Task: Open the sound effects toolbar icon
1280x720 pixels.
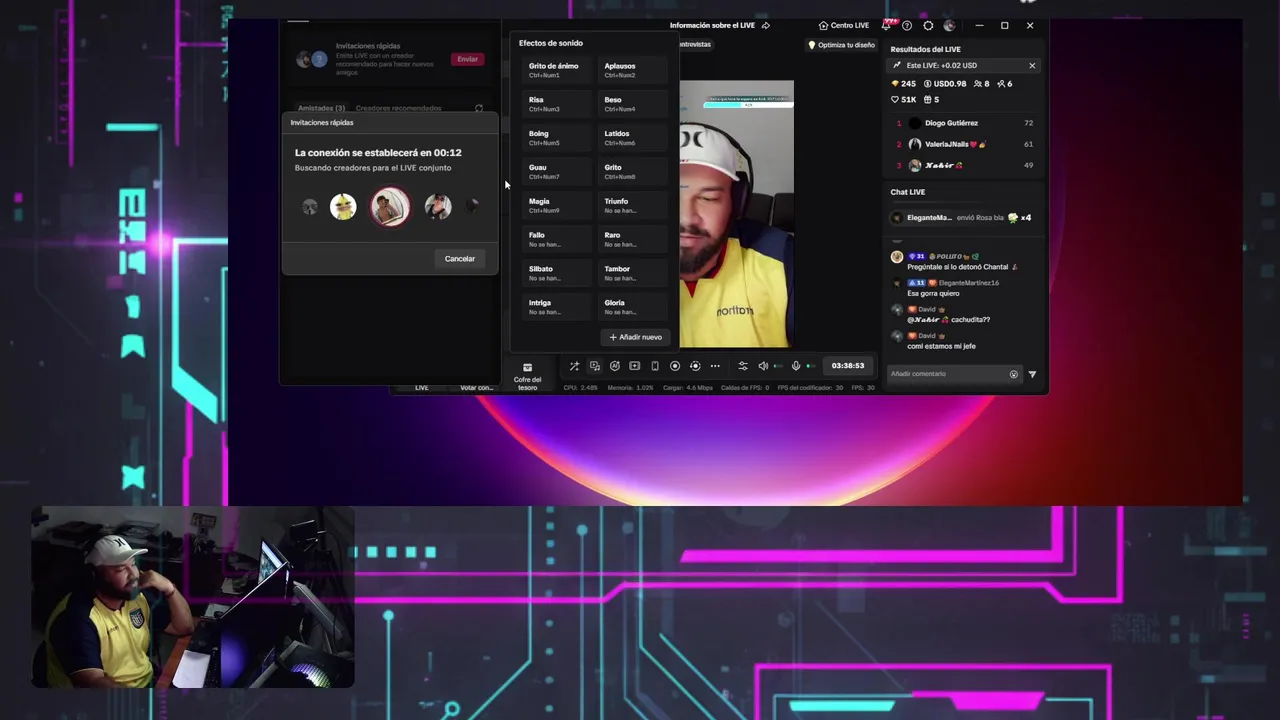Action: click(x=594, y=366)
